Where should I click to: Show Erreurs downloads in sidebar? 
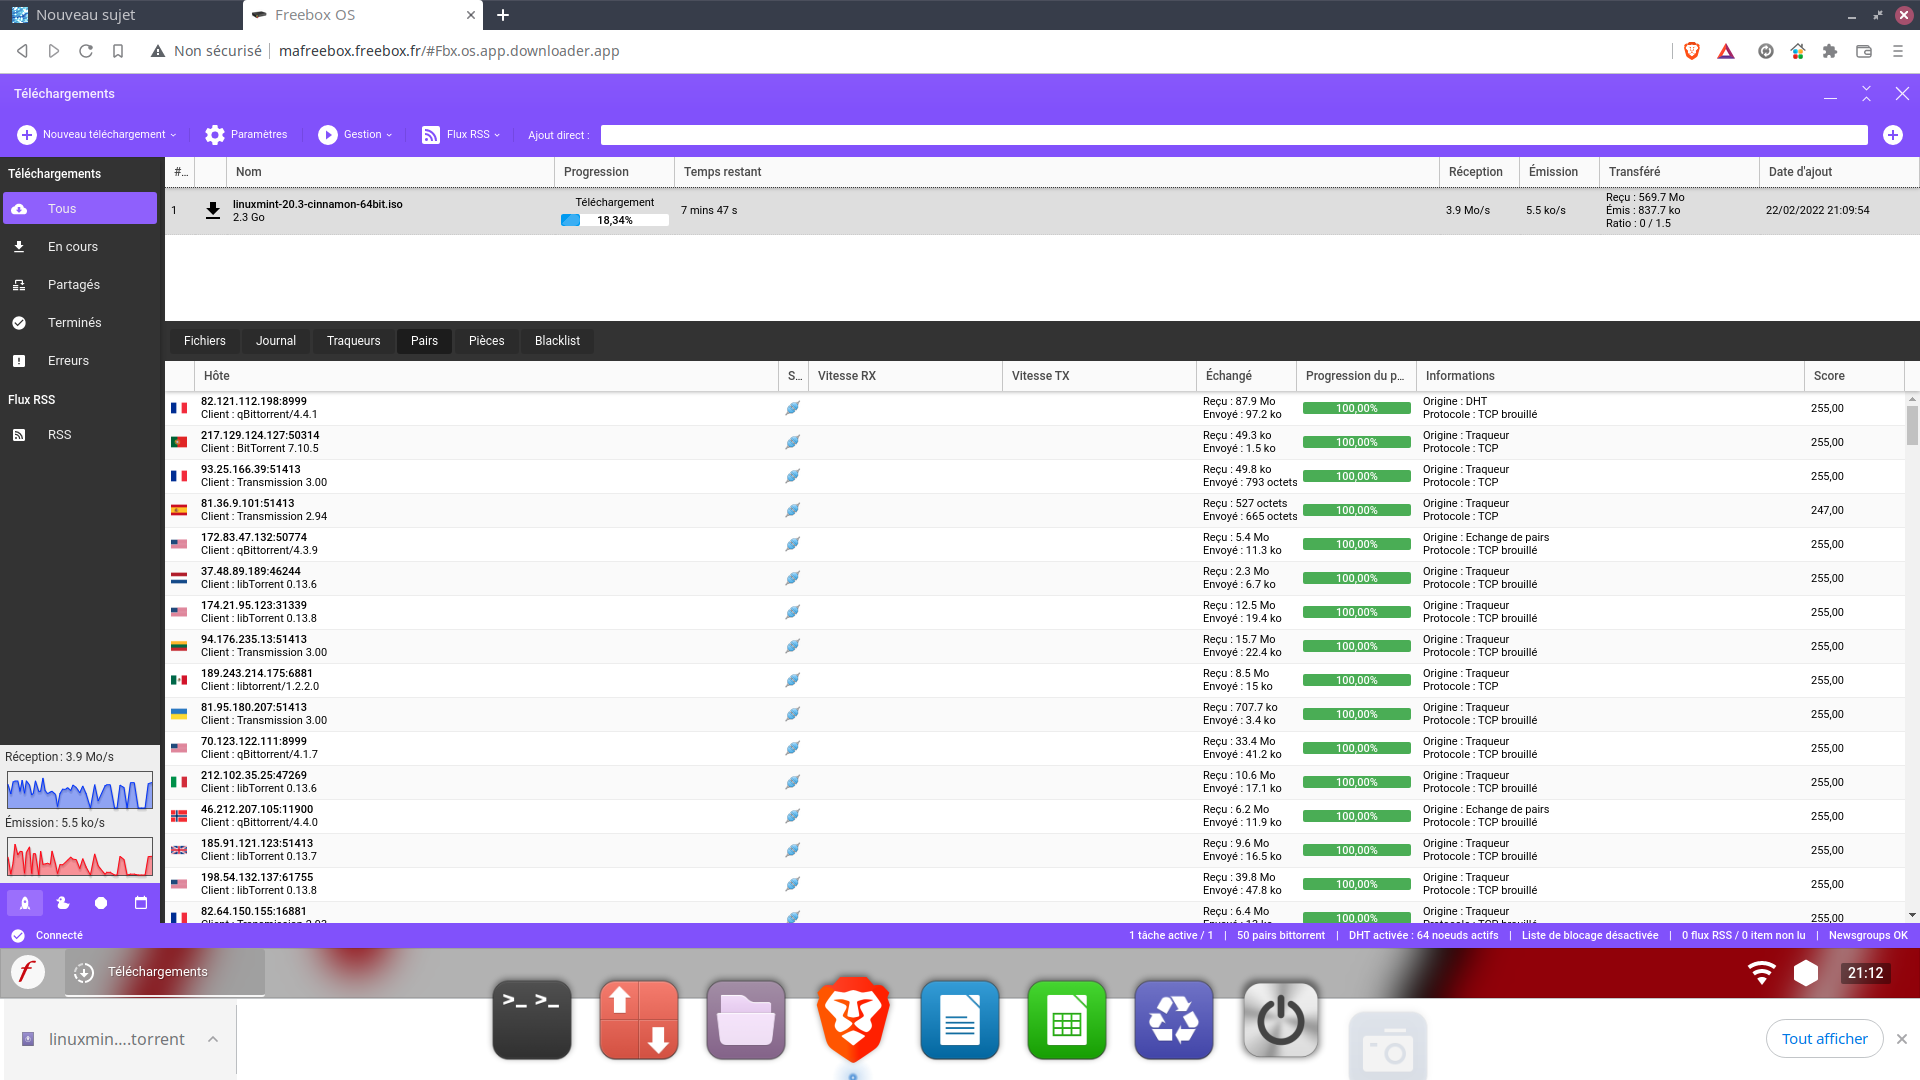[68, 361]
